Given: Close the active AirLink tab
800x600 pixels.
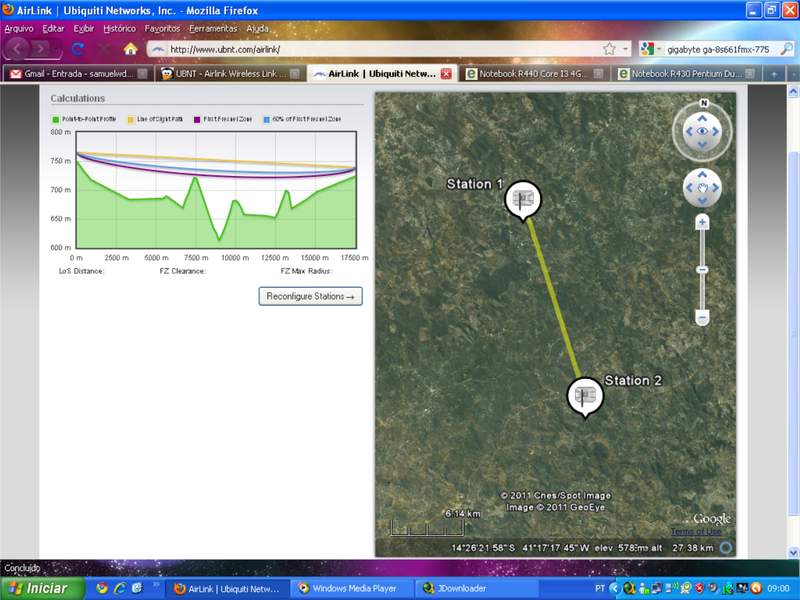Looking at the screenshot, I should (x=446, y=73).
